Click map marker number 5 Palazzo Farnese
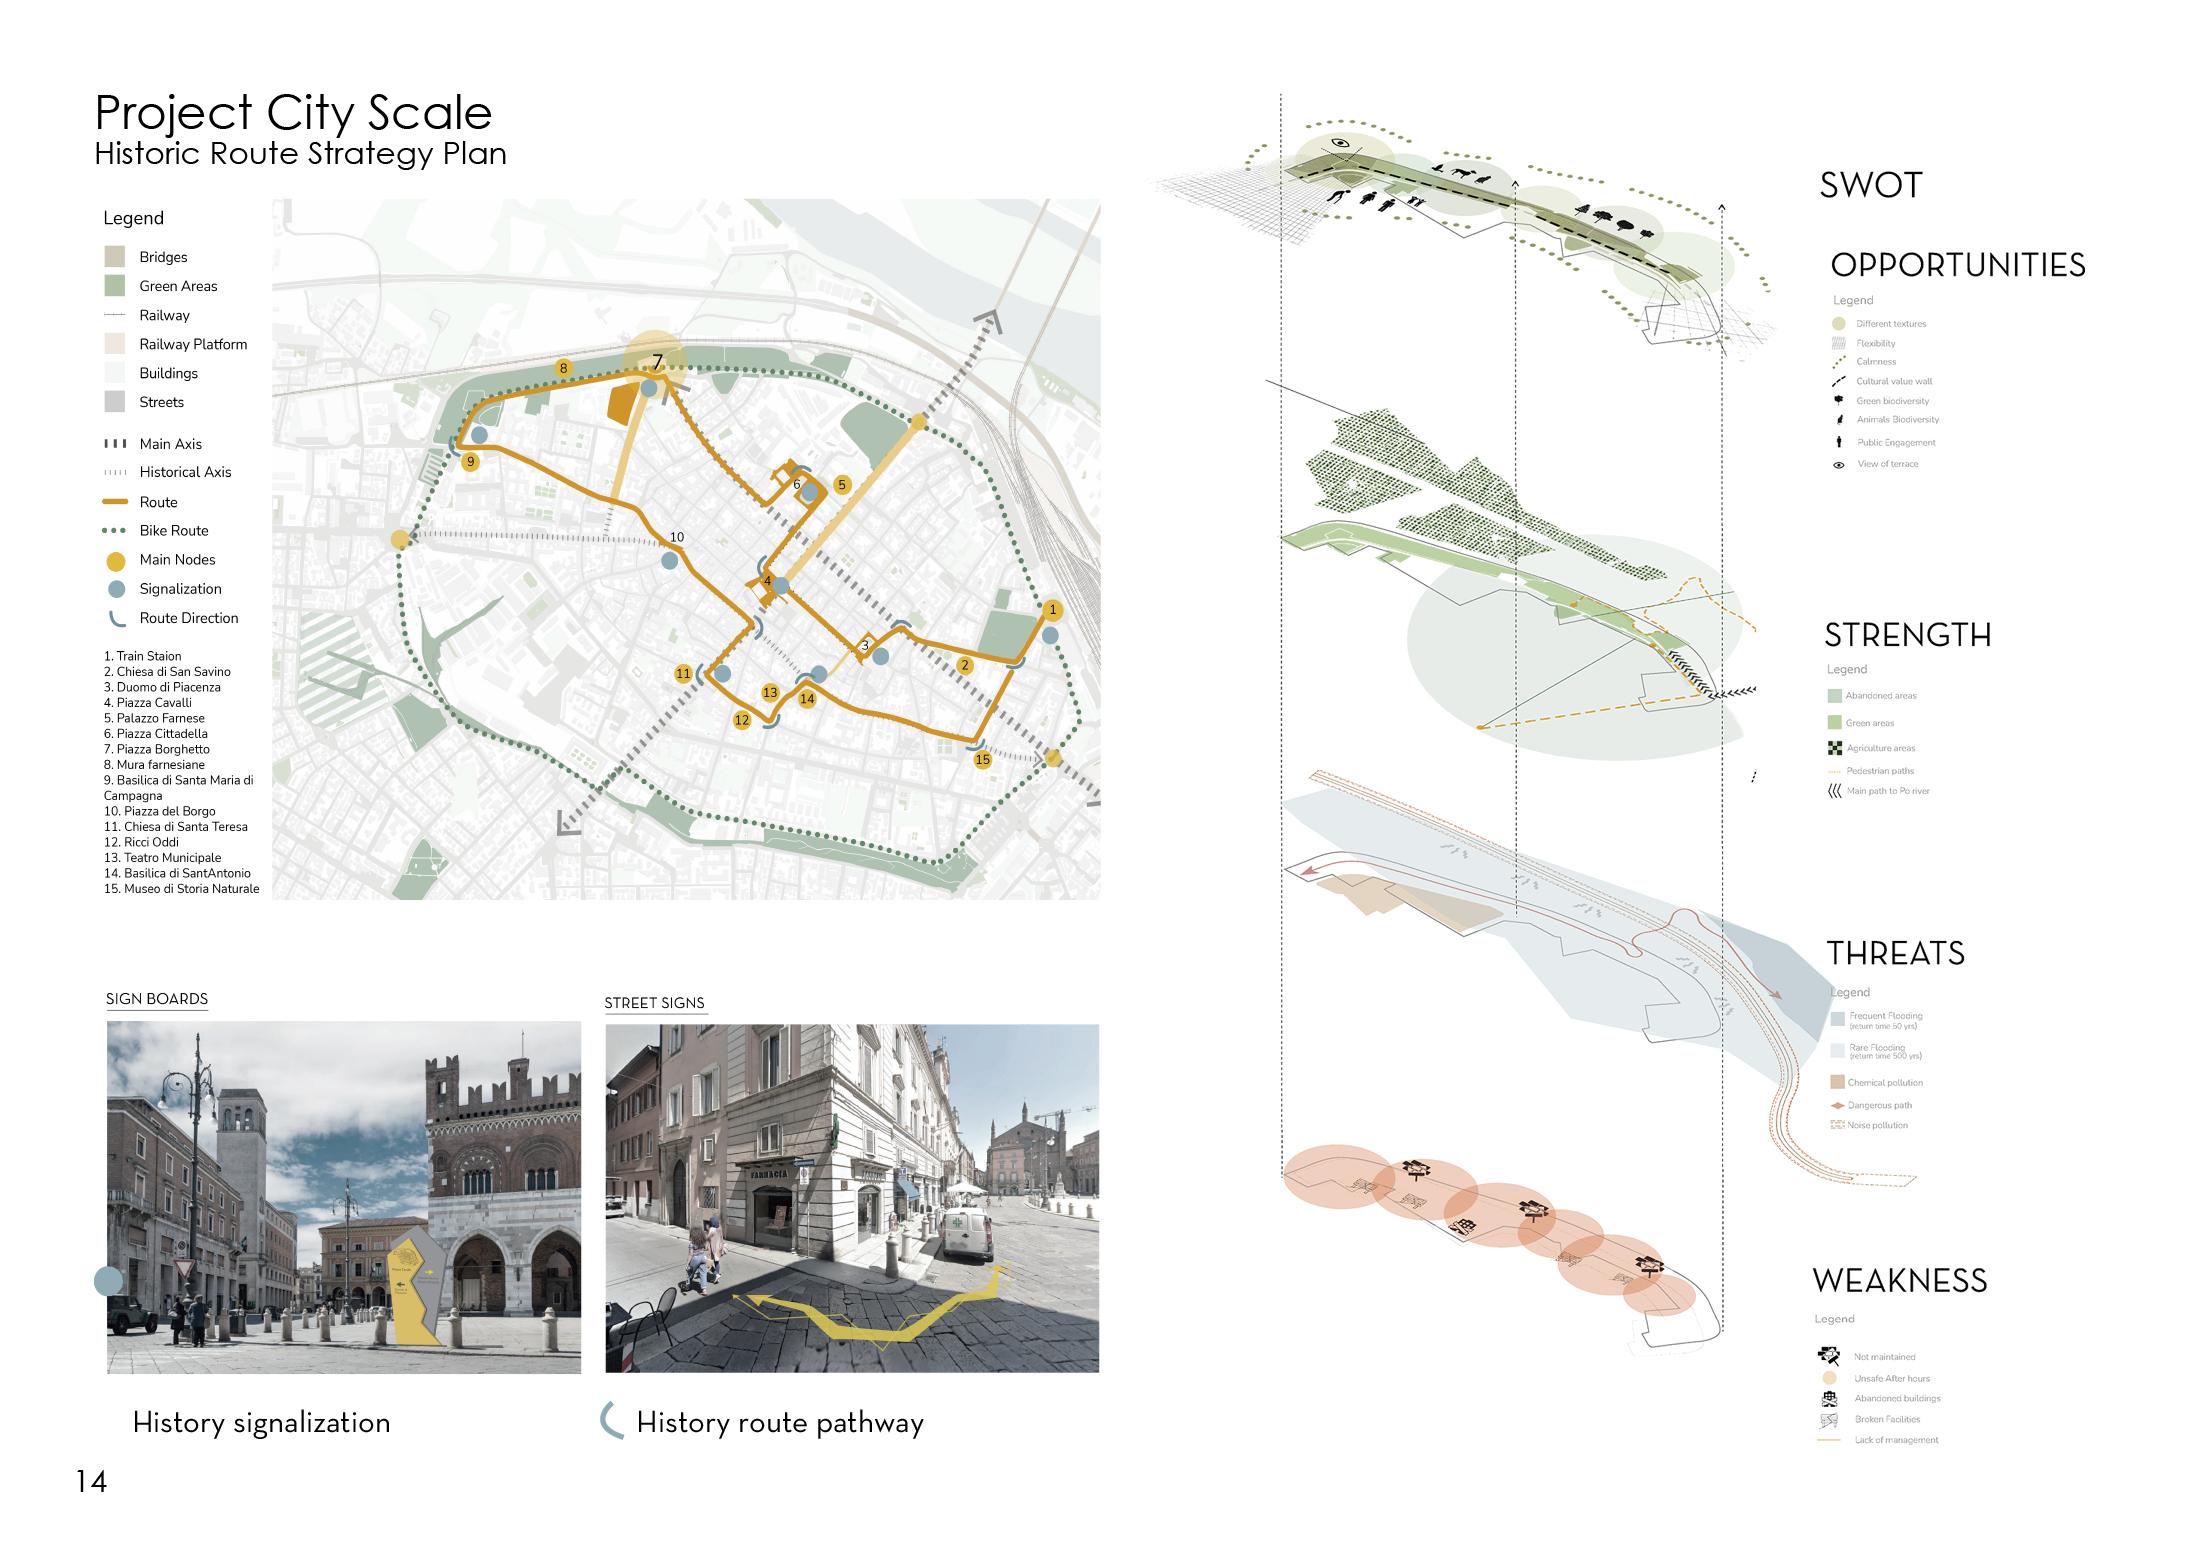Screen dimensions: 2198x1554 [841, 485]
